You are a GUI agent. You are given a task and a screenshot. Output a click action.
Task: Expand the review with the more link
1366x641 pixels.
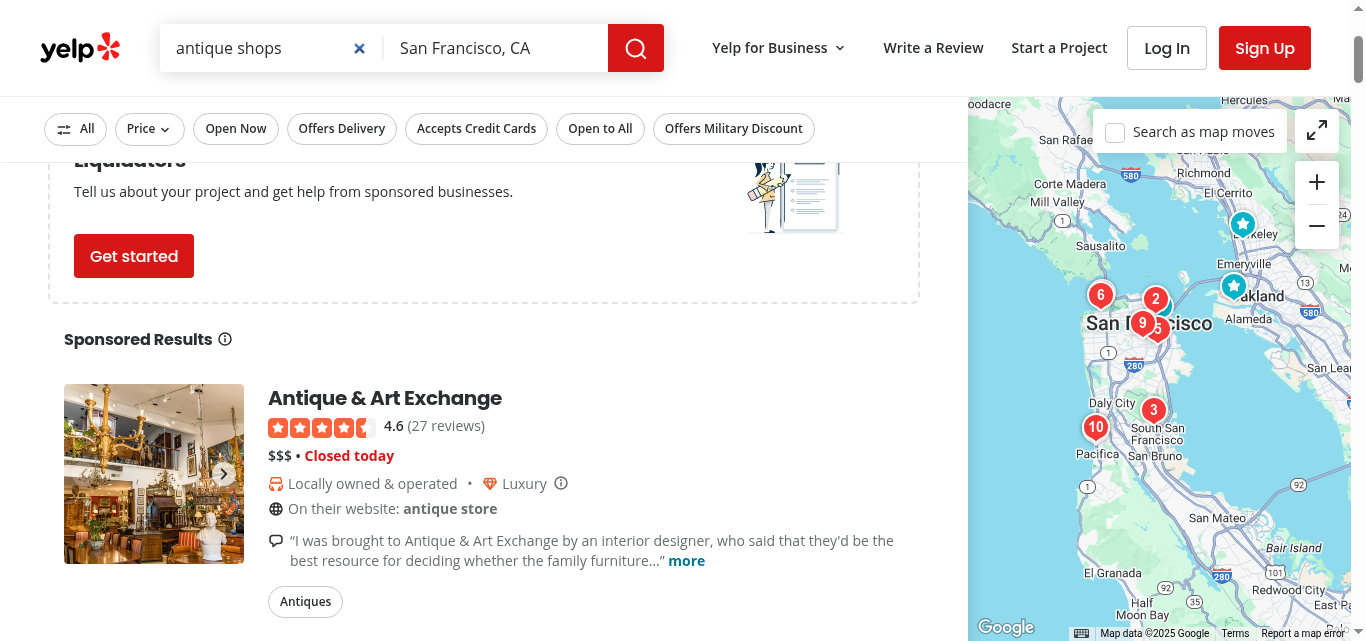687,561
